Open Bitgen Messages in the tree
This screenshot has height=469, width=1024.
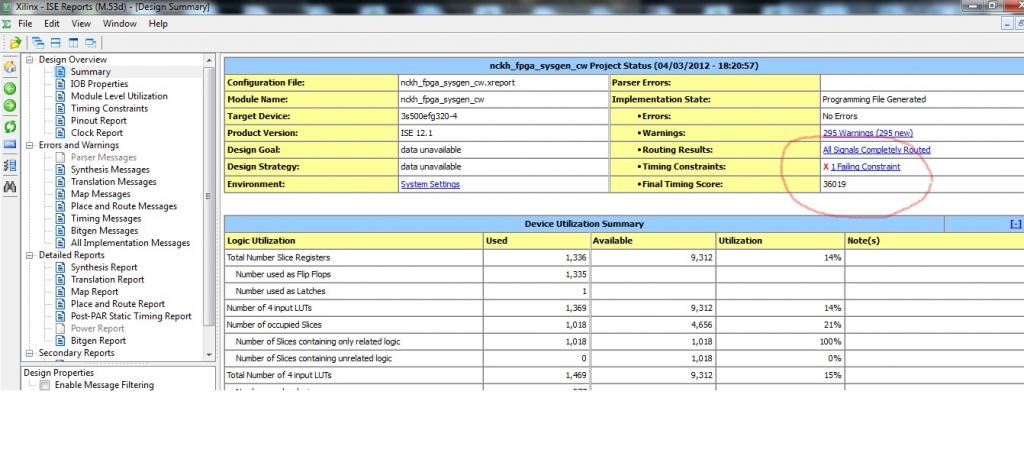click(x=104, y=231)
